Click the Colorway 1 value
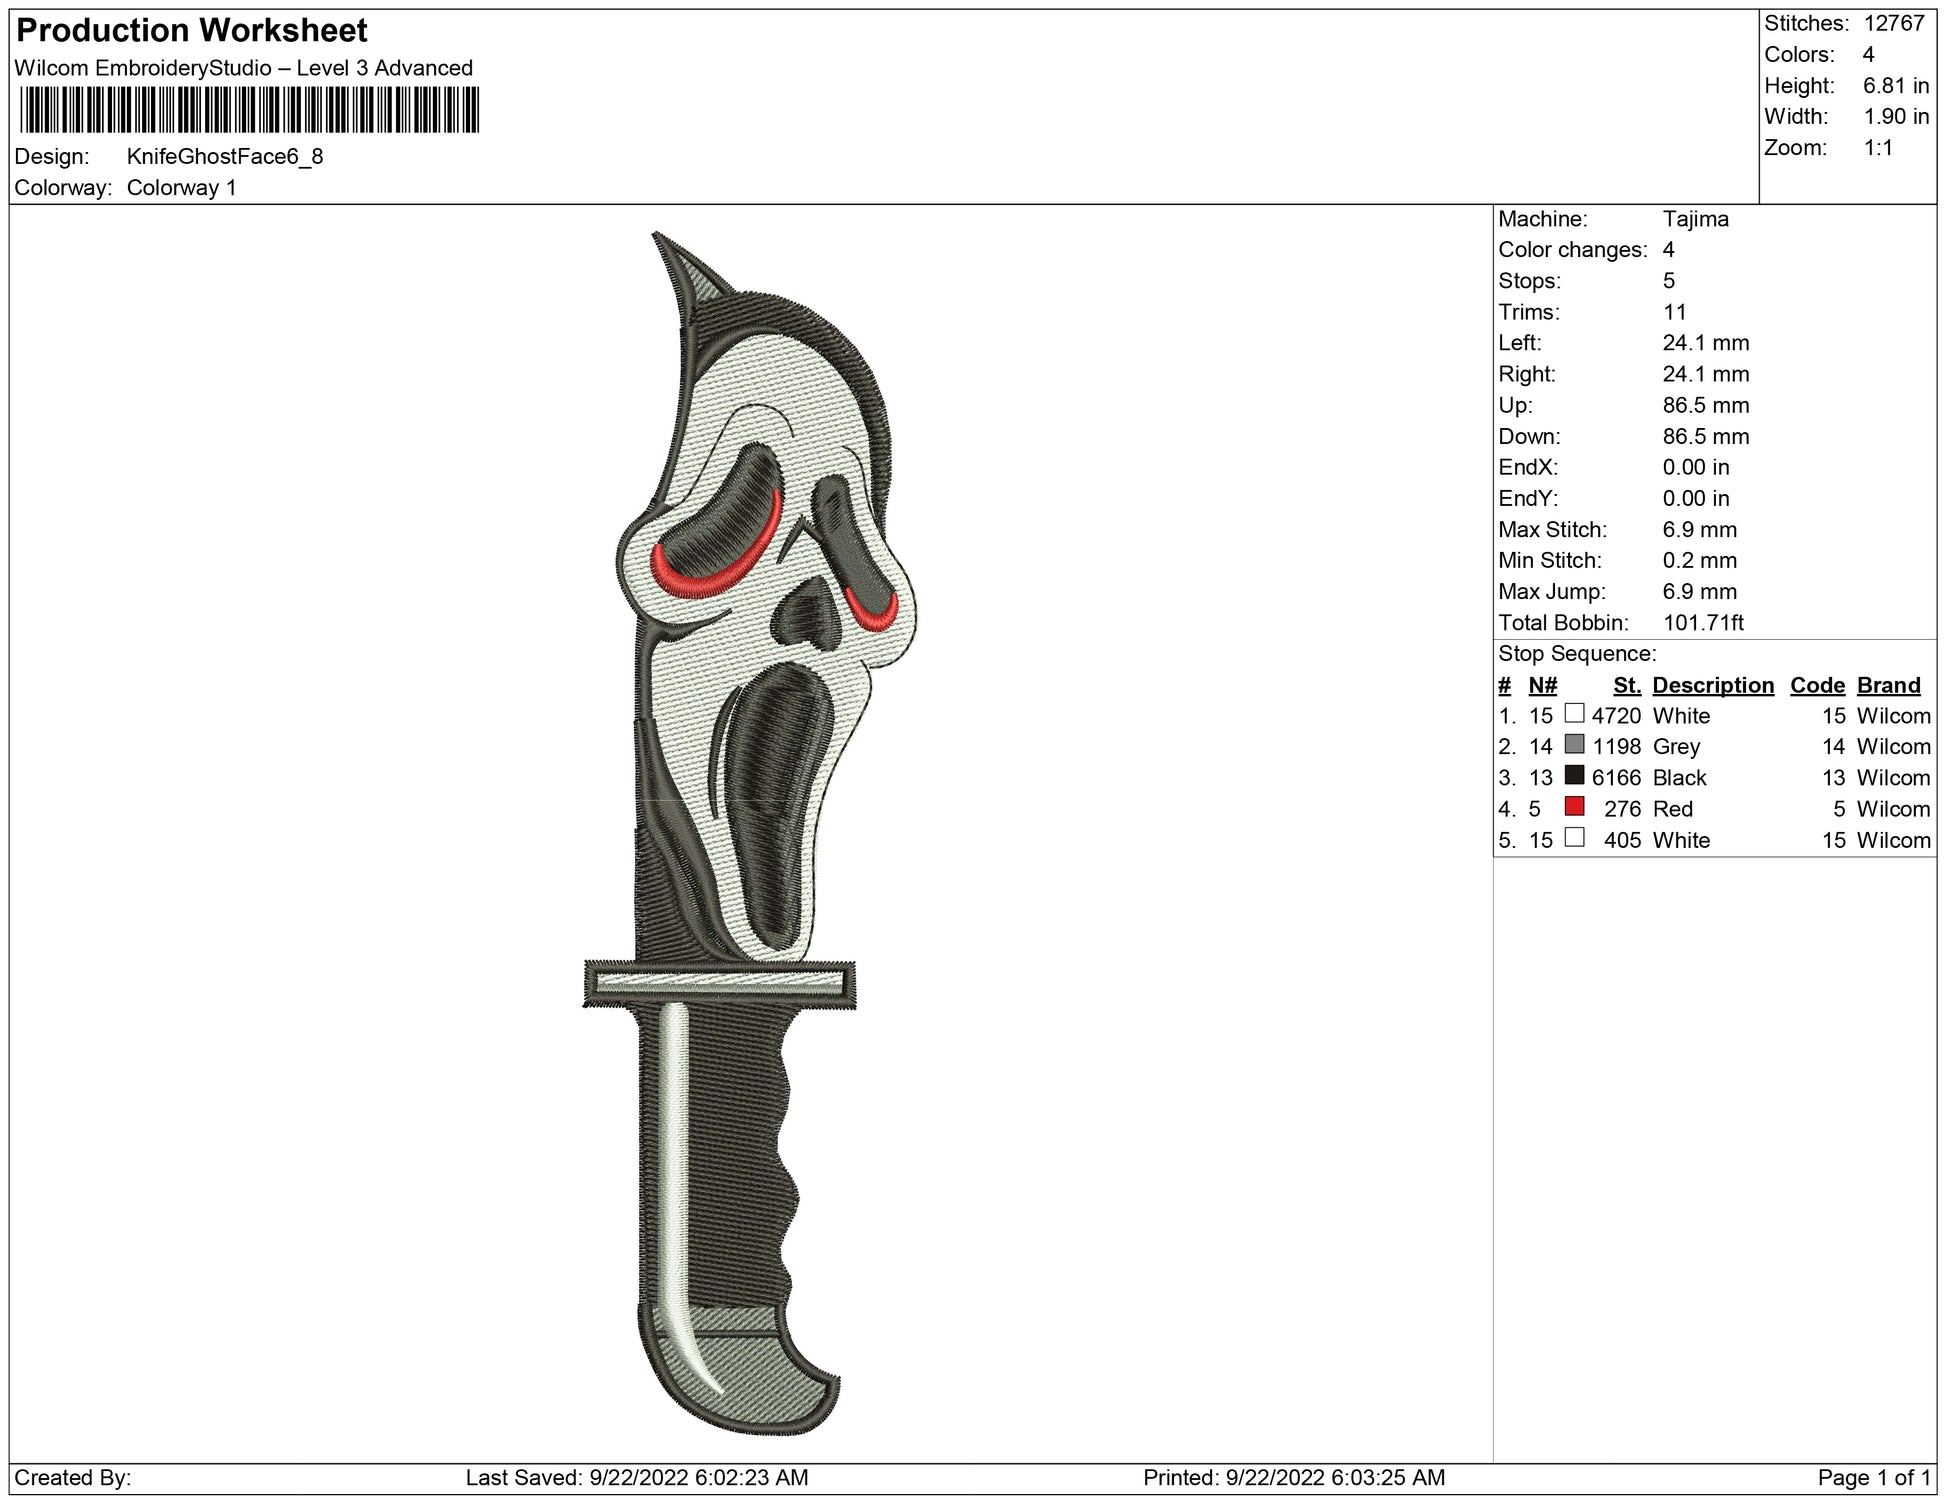Screen dimensions: 1946x1497 point(181,188)
